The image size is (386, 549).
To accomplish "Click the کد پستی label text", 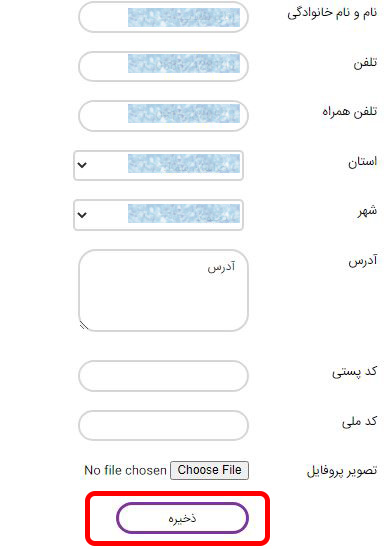I will [354, 371].
